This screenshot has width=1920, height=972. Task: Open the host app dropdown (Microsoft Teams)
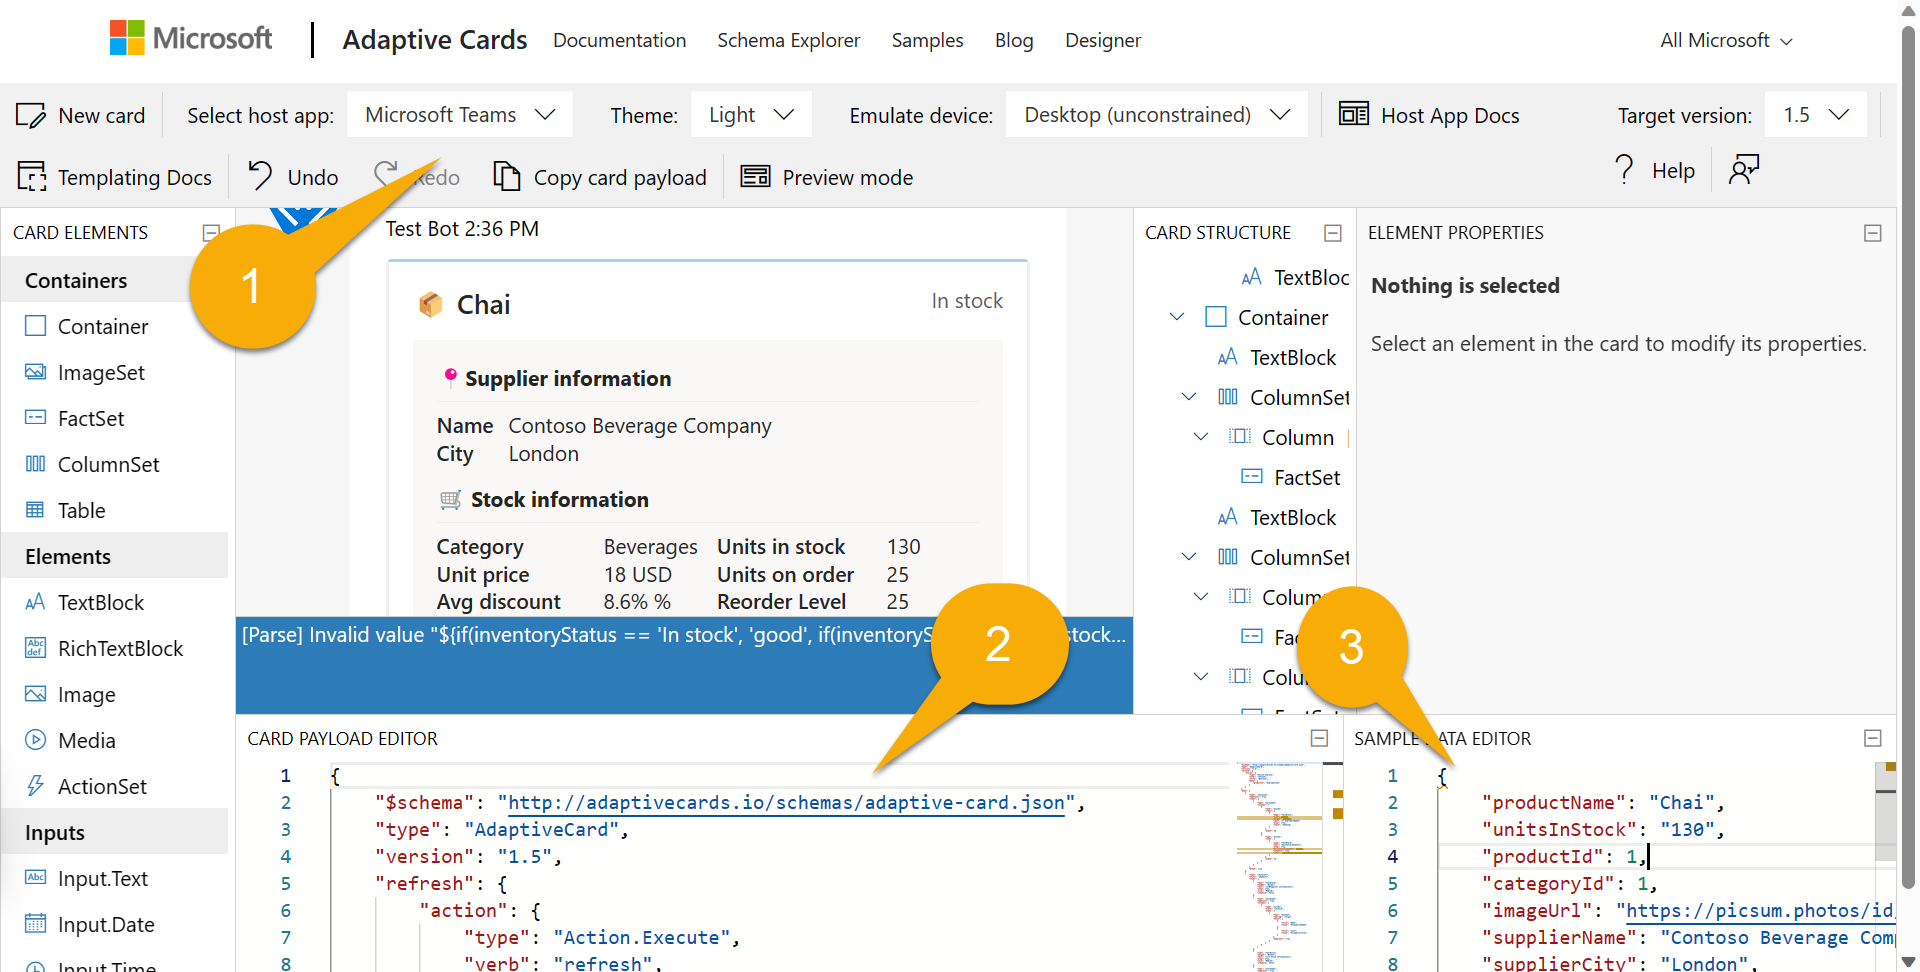click(x=460, y=115)
